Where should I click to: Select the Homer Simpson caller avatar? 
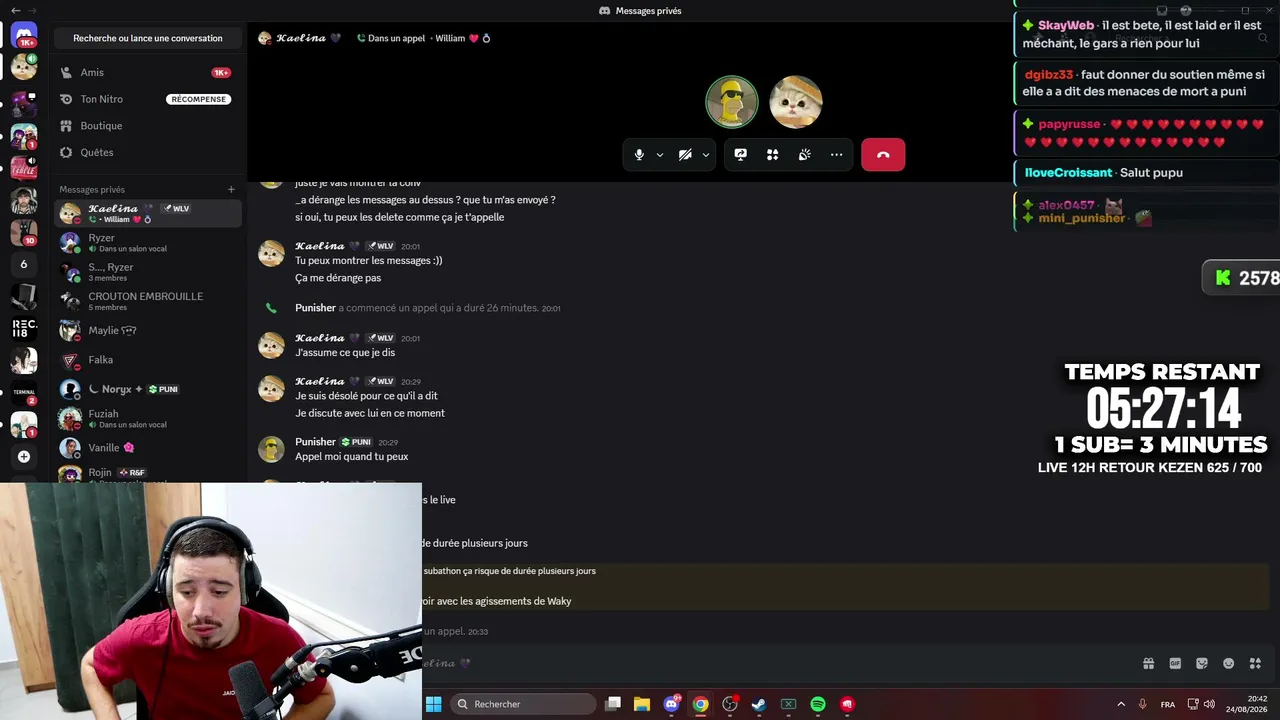[732, 102]
